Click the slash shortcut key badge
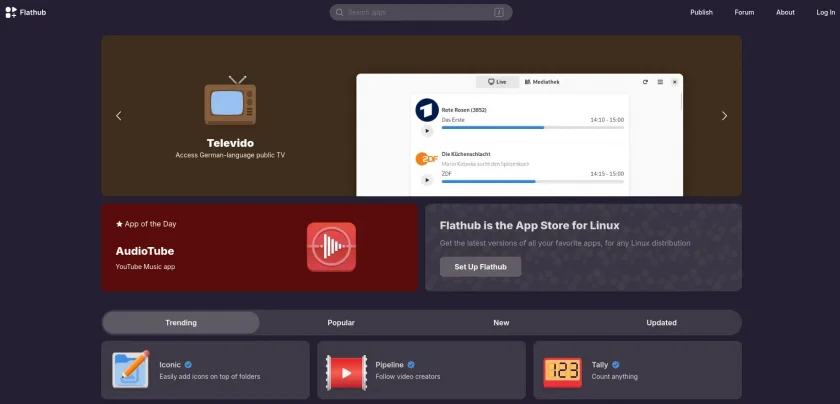The width and height of the screenshot is (840, 404). click(x=499, y=12)
